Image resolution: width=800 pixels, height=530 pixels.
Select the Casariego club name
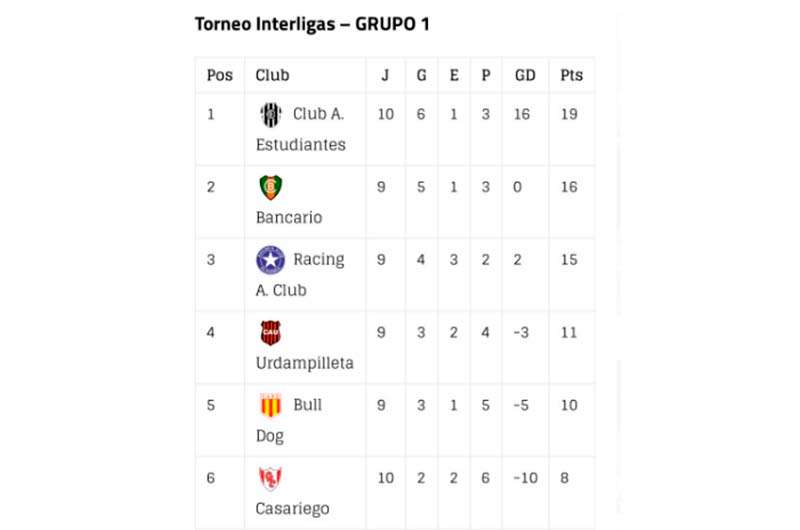click(x=292, y=509)
